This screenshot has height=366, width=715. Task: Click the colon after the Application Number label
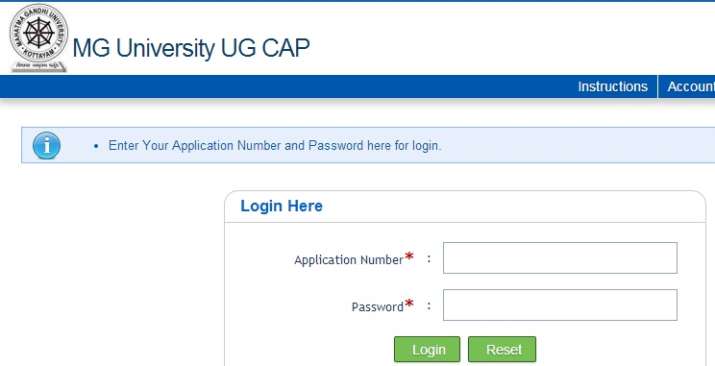point(429,259)
